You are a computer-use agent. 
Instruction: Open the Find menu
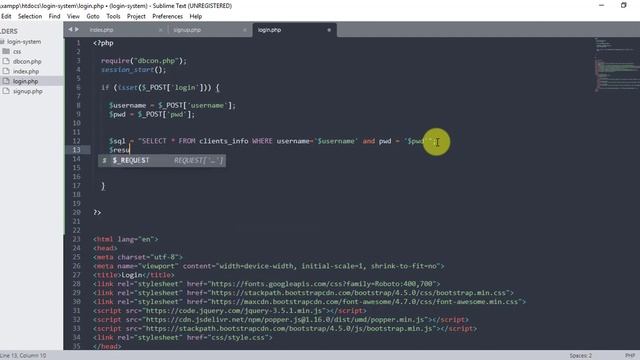pyautogui.click(x=54, y=16)
